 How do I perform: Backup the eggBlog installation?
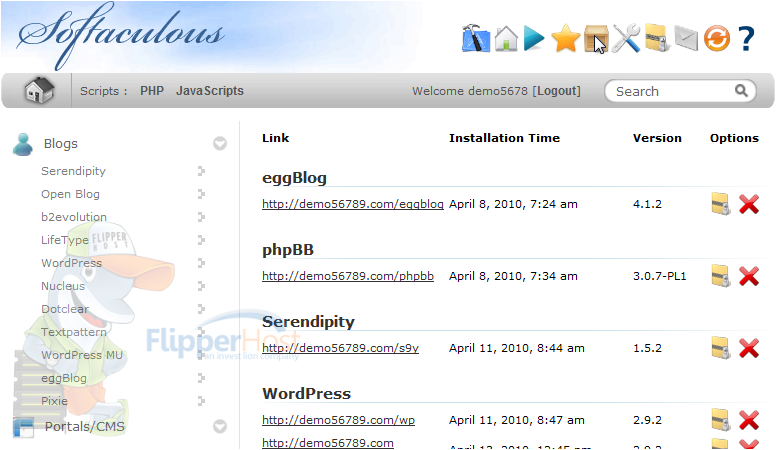[721, 203]
